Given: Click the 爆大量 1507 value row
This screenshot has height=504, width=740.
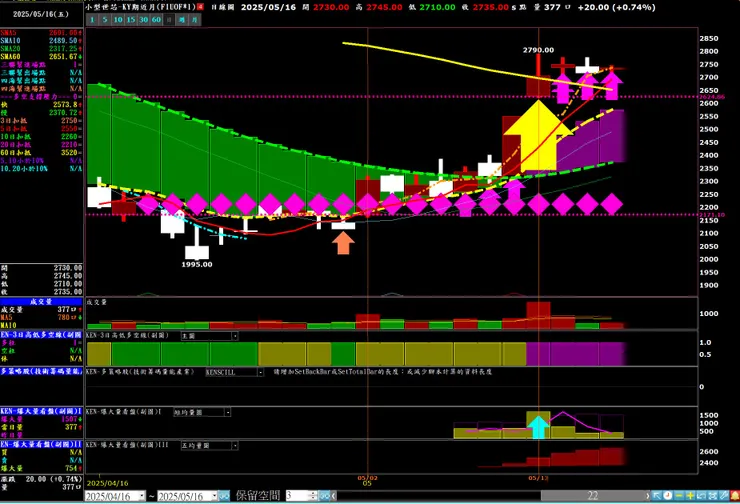Looking at the screenshot, I should coord(42,419).
